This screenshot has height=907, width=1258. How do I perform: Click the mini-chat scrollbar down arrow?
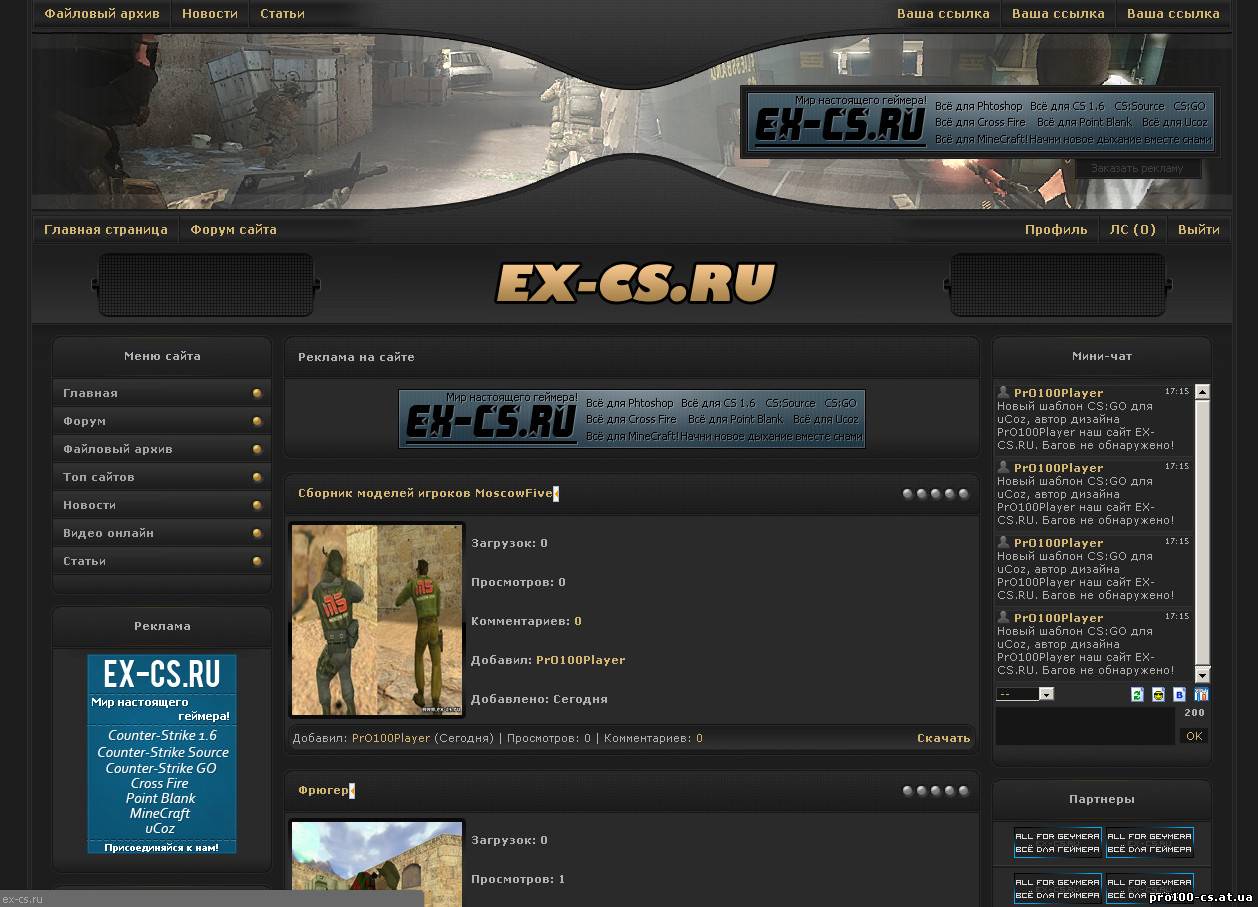point(1202,674)
